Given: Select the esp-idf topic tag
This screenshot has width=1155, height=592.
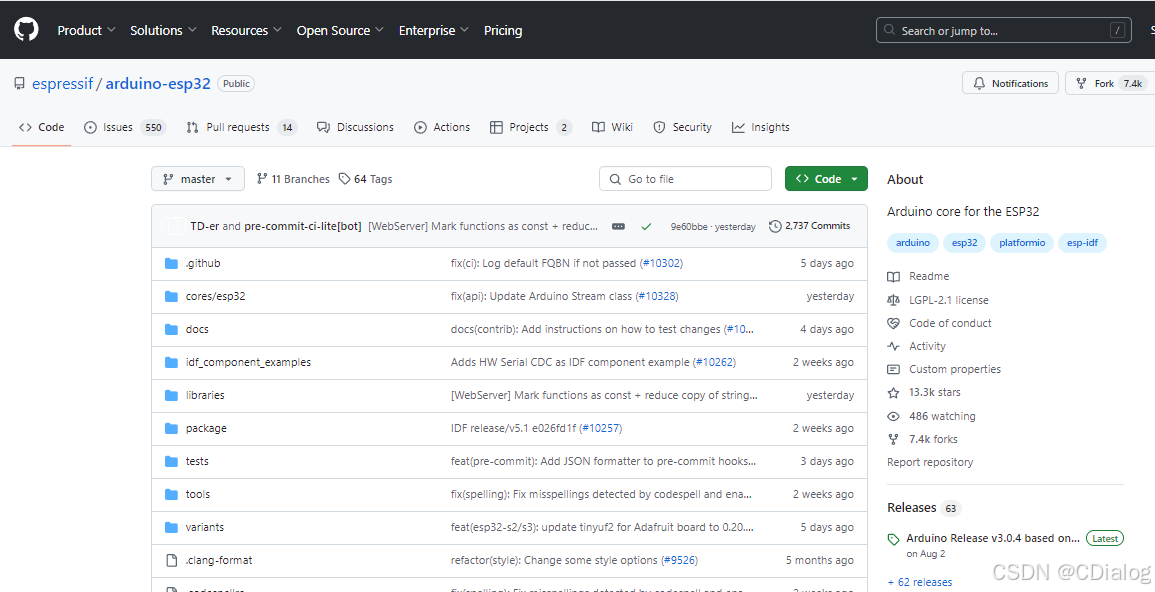Looking at the screenshot, I should click(x=1083, y=242).
